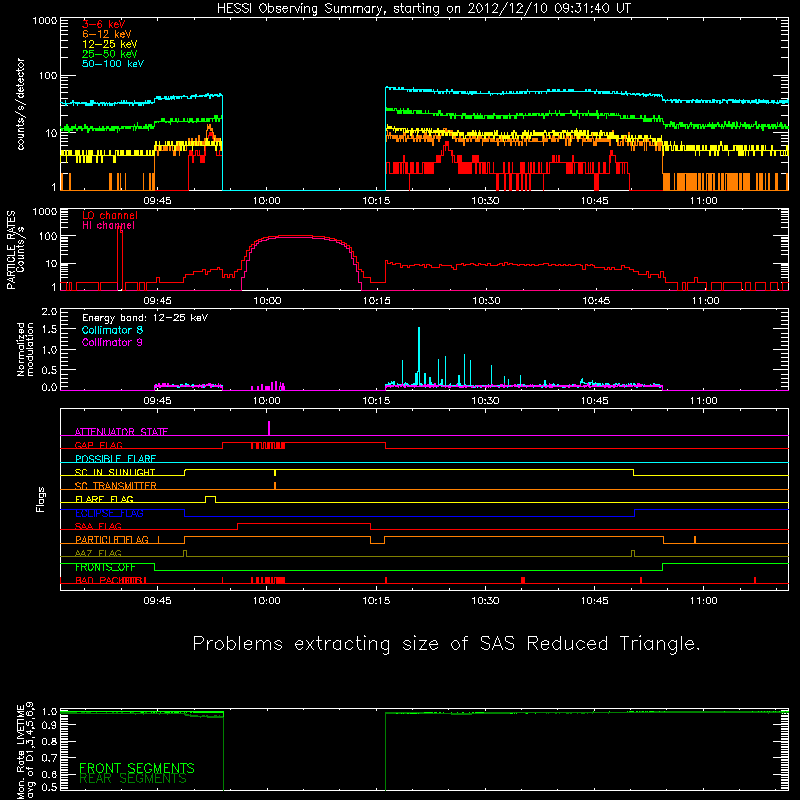Viewport: 800px width, 800px height.
Task: Click the counts/s/detector axis label
Action: coord(20,104)
